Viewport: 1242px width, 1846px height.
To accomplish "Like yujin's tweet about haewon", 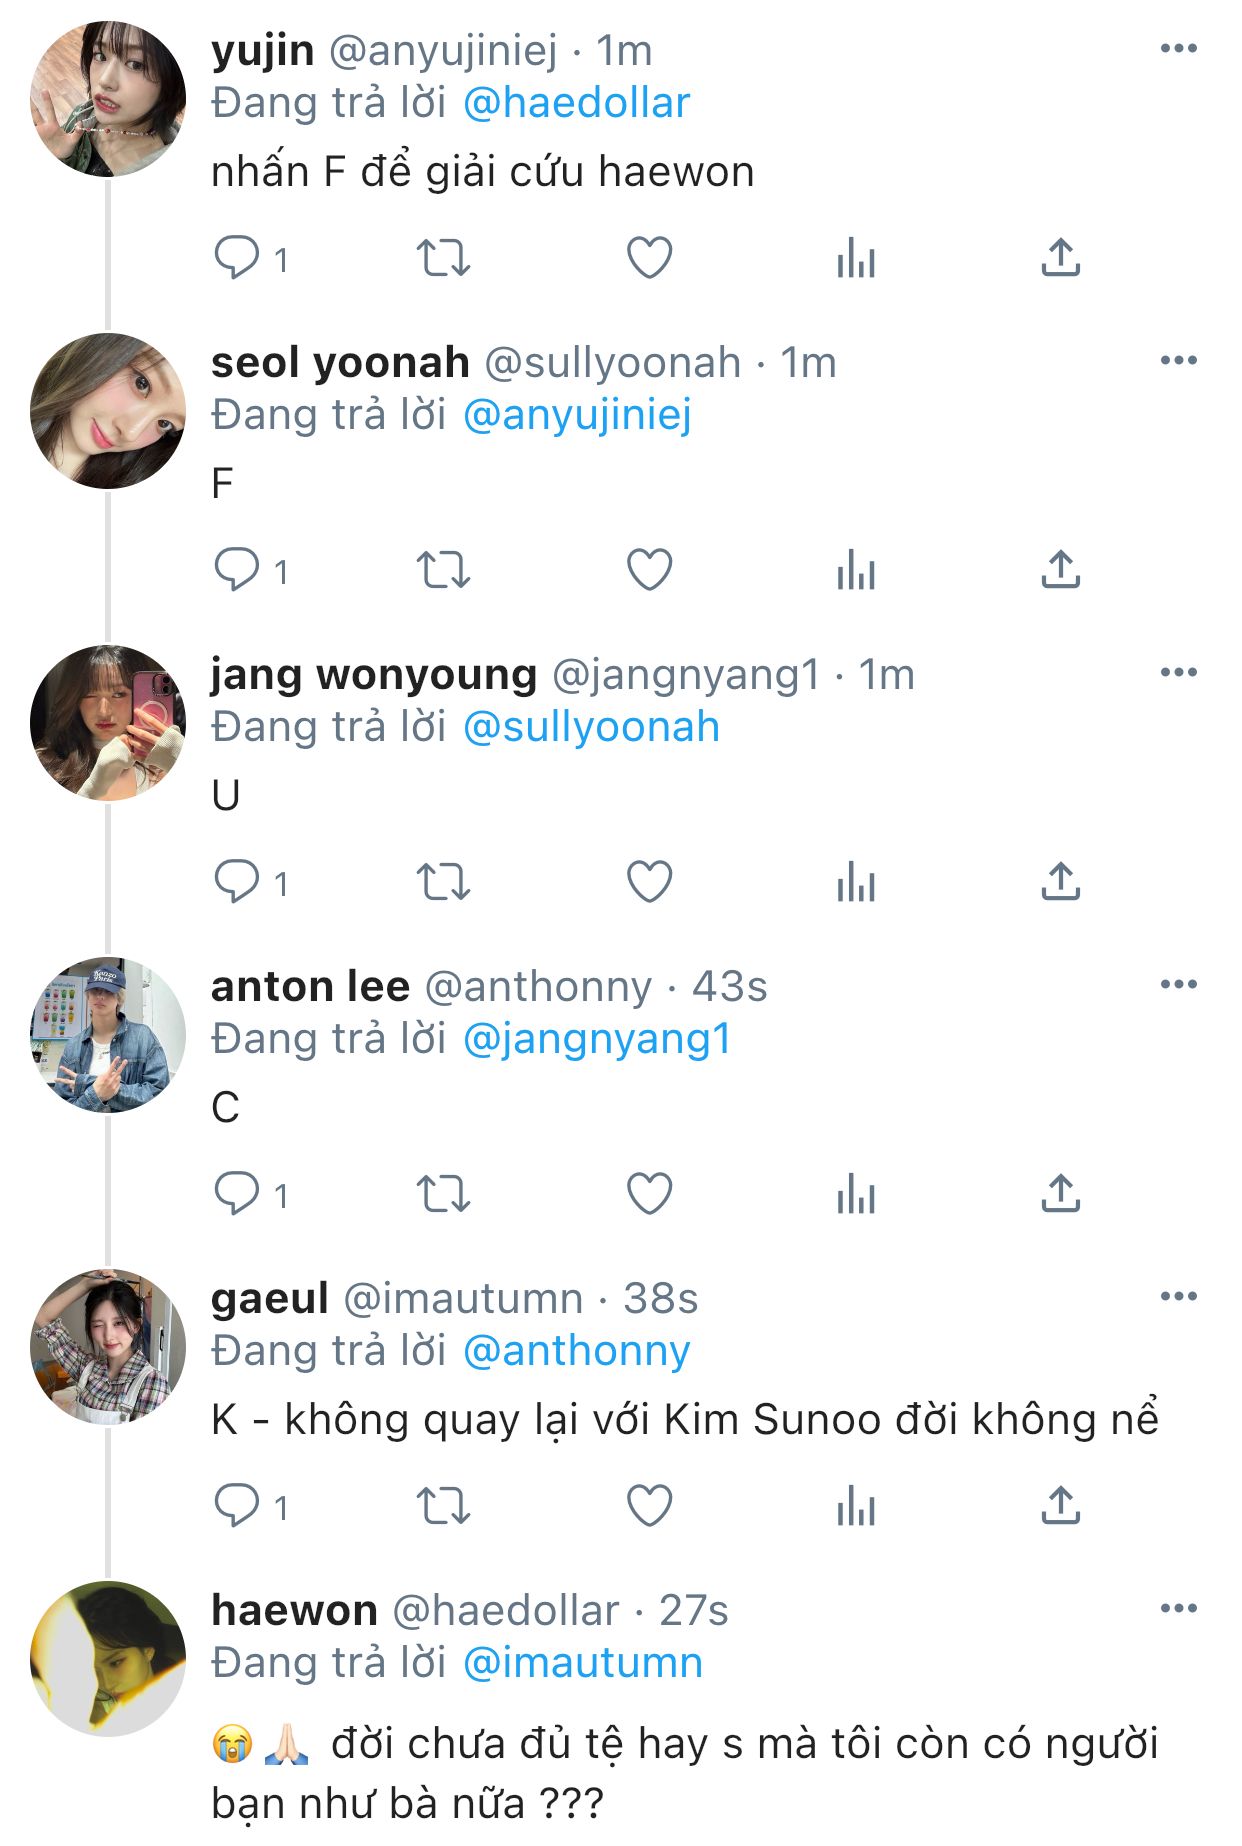I will [649, 258].
